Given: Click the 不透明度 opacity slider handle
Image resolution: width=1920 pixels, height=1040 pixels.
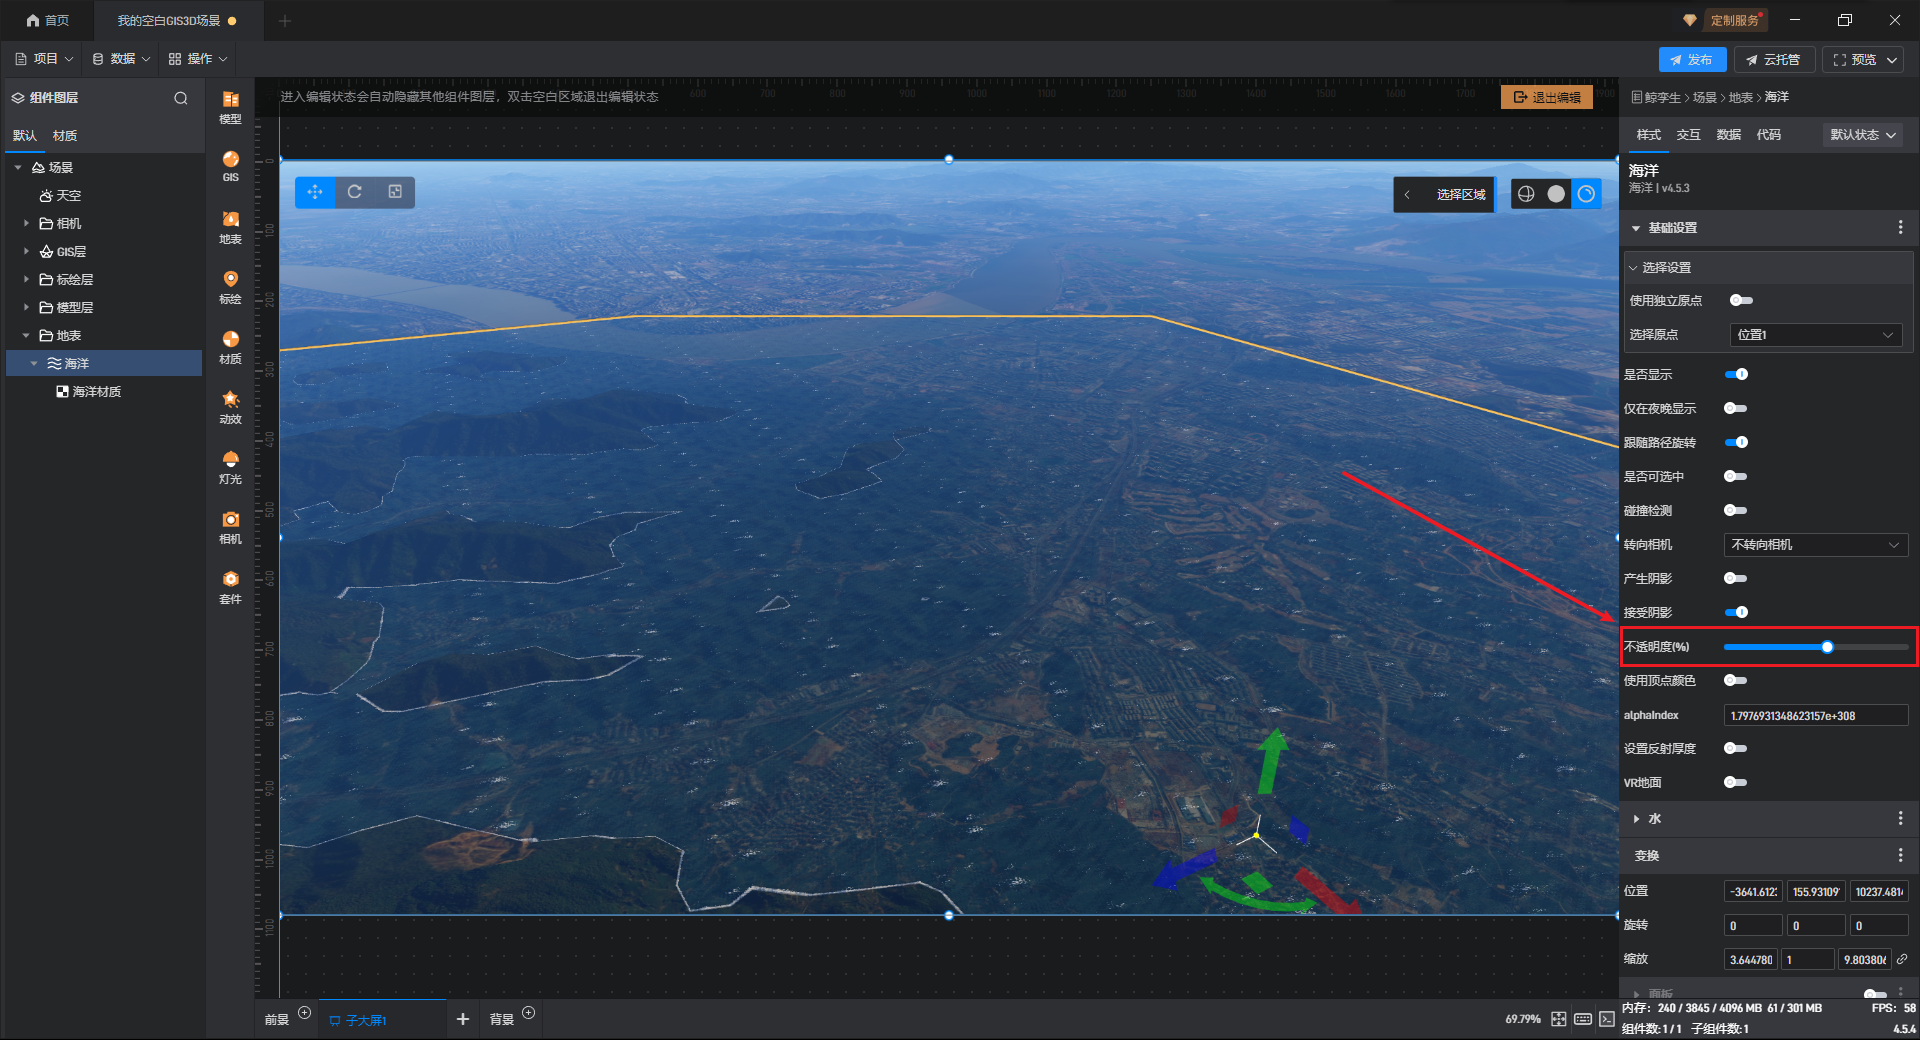Looking at the screenshot, I should click(x=1827, y=647).
